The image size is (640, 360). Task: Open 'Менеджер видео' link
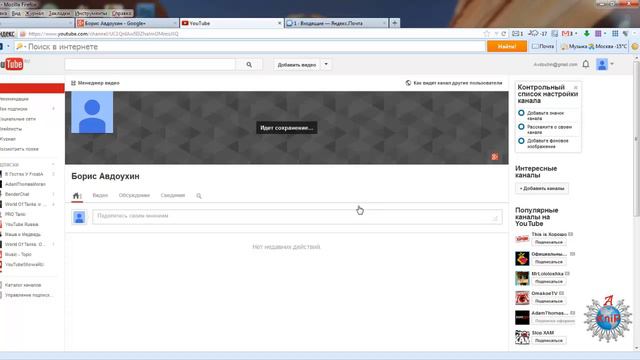point(96,83)
